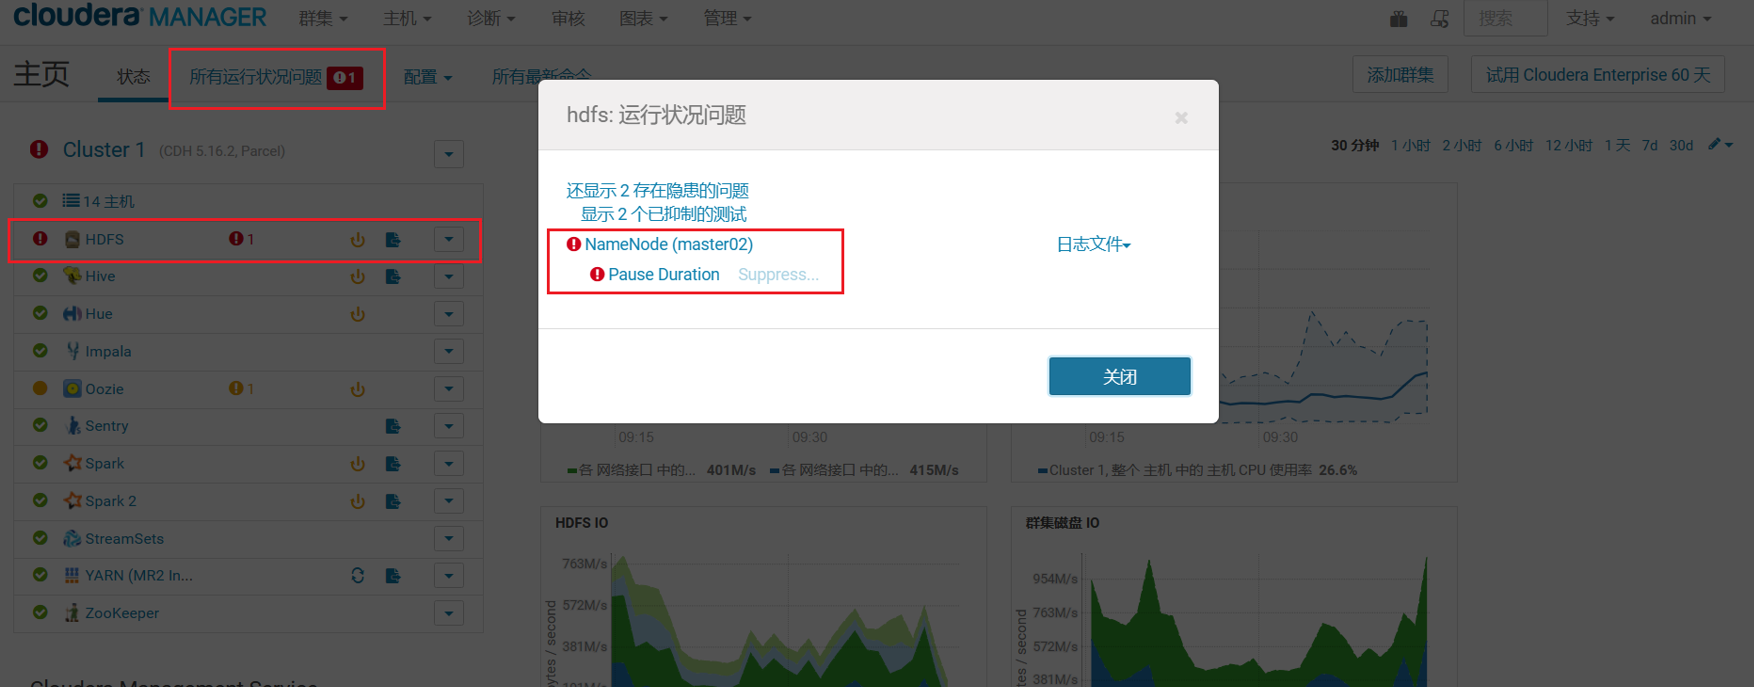Click the HDFS red health error icon
Image resolution: width=1754 pixels, height=687 pixels.
40,239
